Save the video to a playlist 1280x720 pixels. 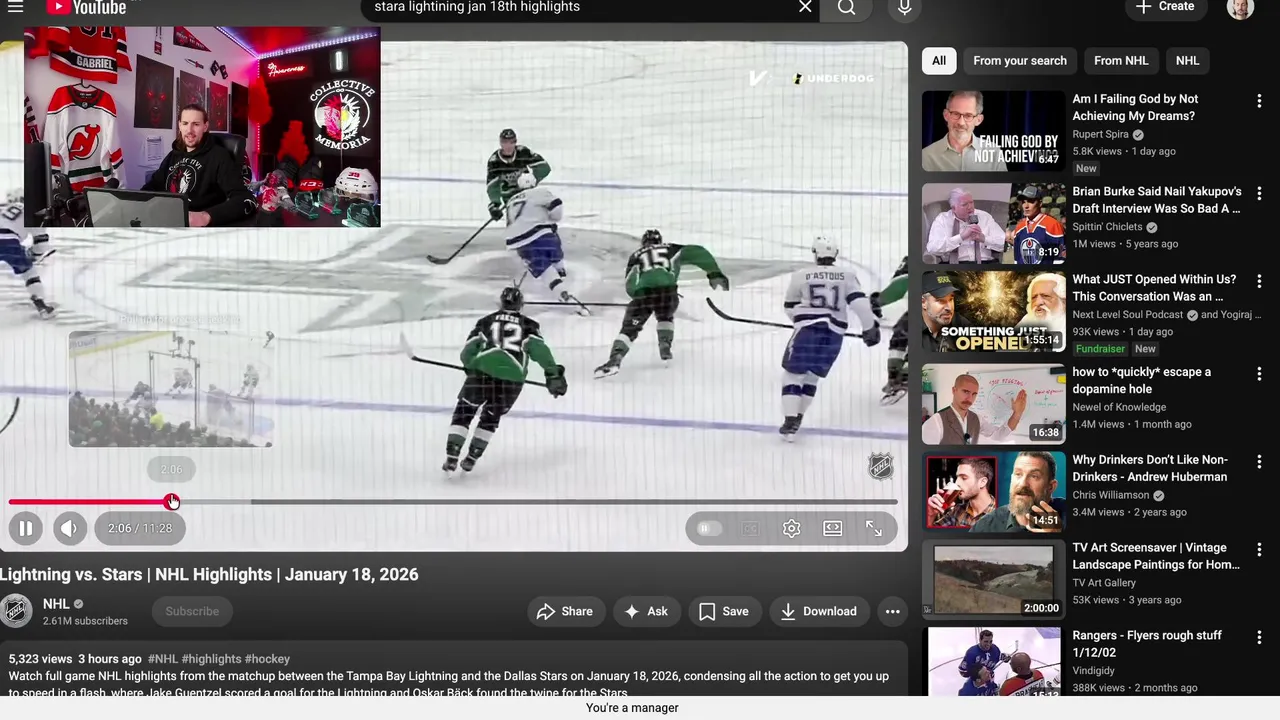coord(724,611)
